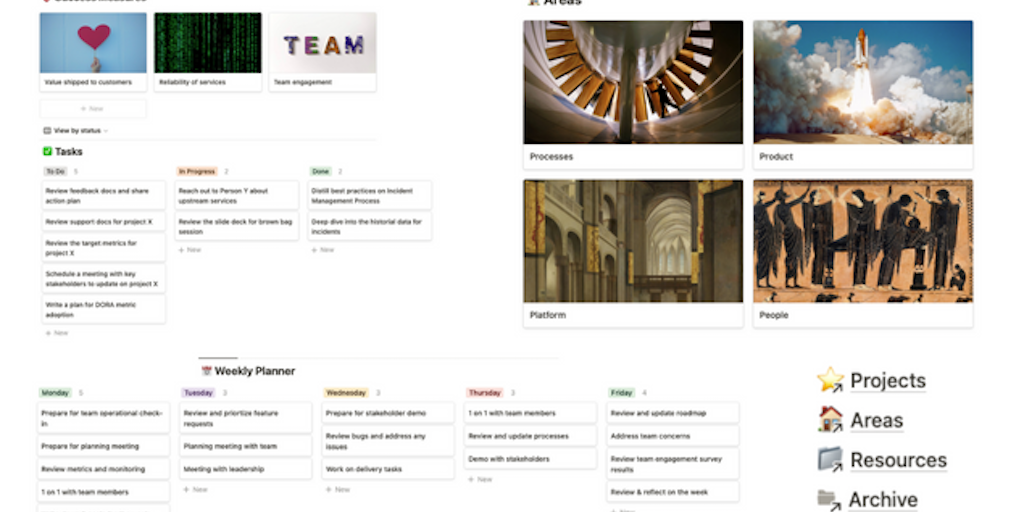Open Wednesday item Prepare for stakeholder demo
The width and height of the screenshot is (1024, 512).
[x=389, y=413]
